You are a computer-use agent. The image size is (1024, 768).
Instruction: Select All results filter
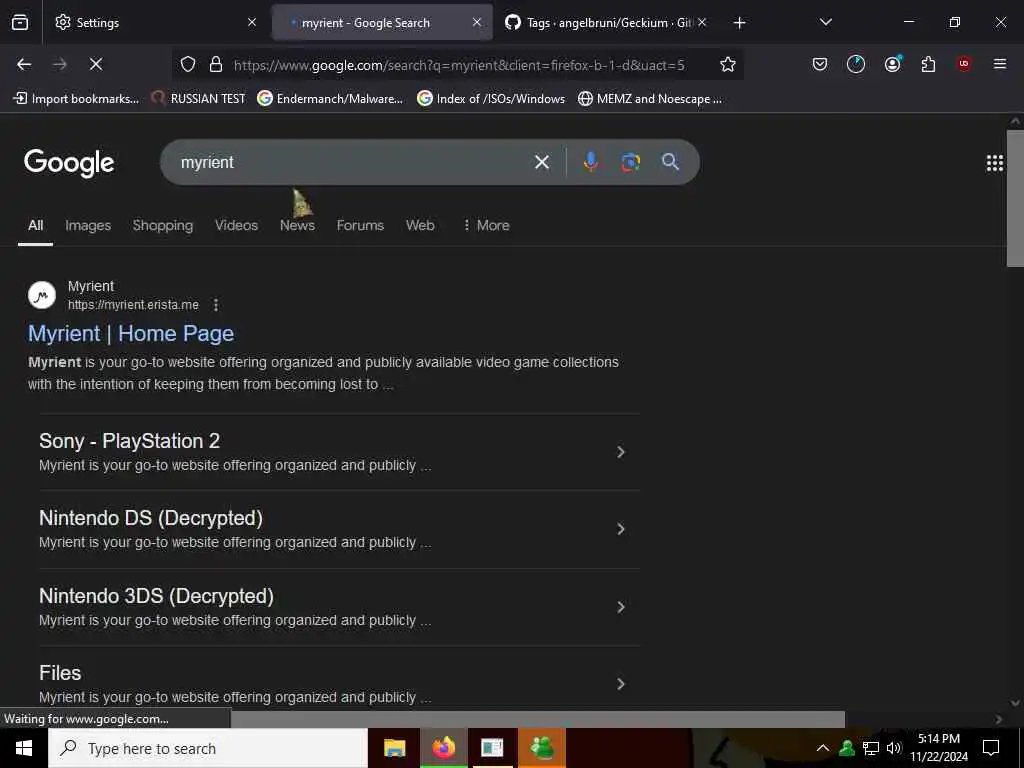tap(35, 225)
